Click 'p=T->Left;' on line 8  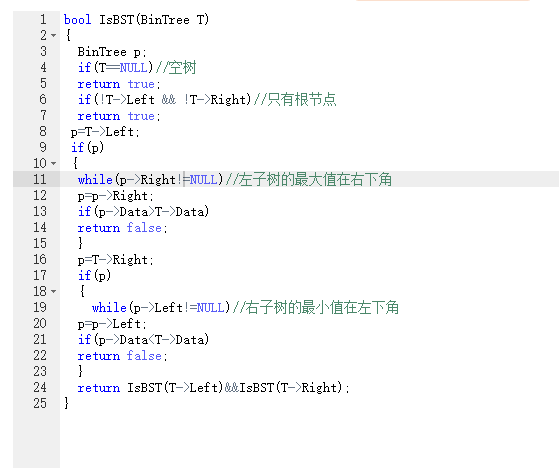pos(105,132)
